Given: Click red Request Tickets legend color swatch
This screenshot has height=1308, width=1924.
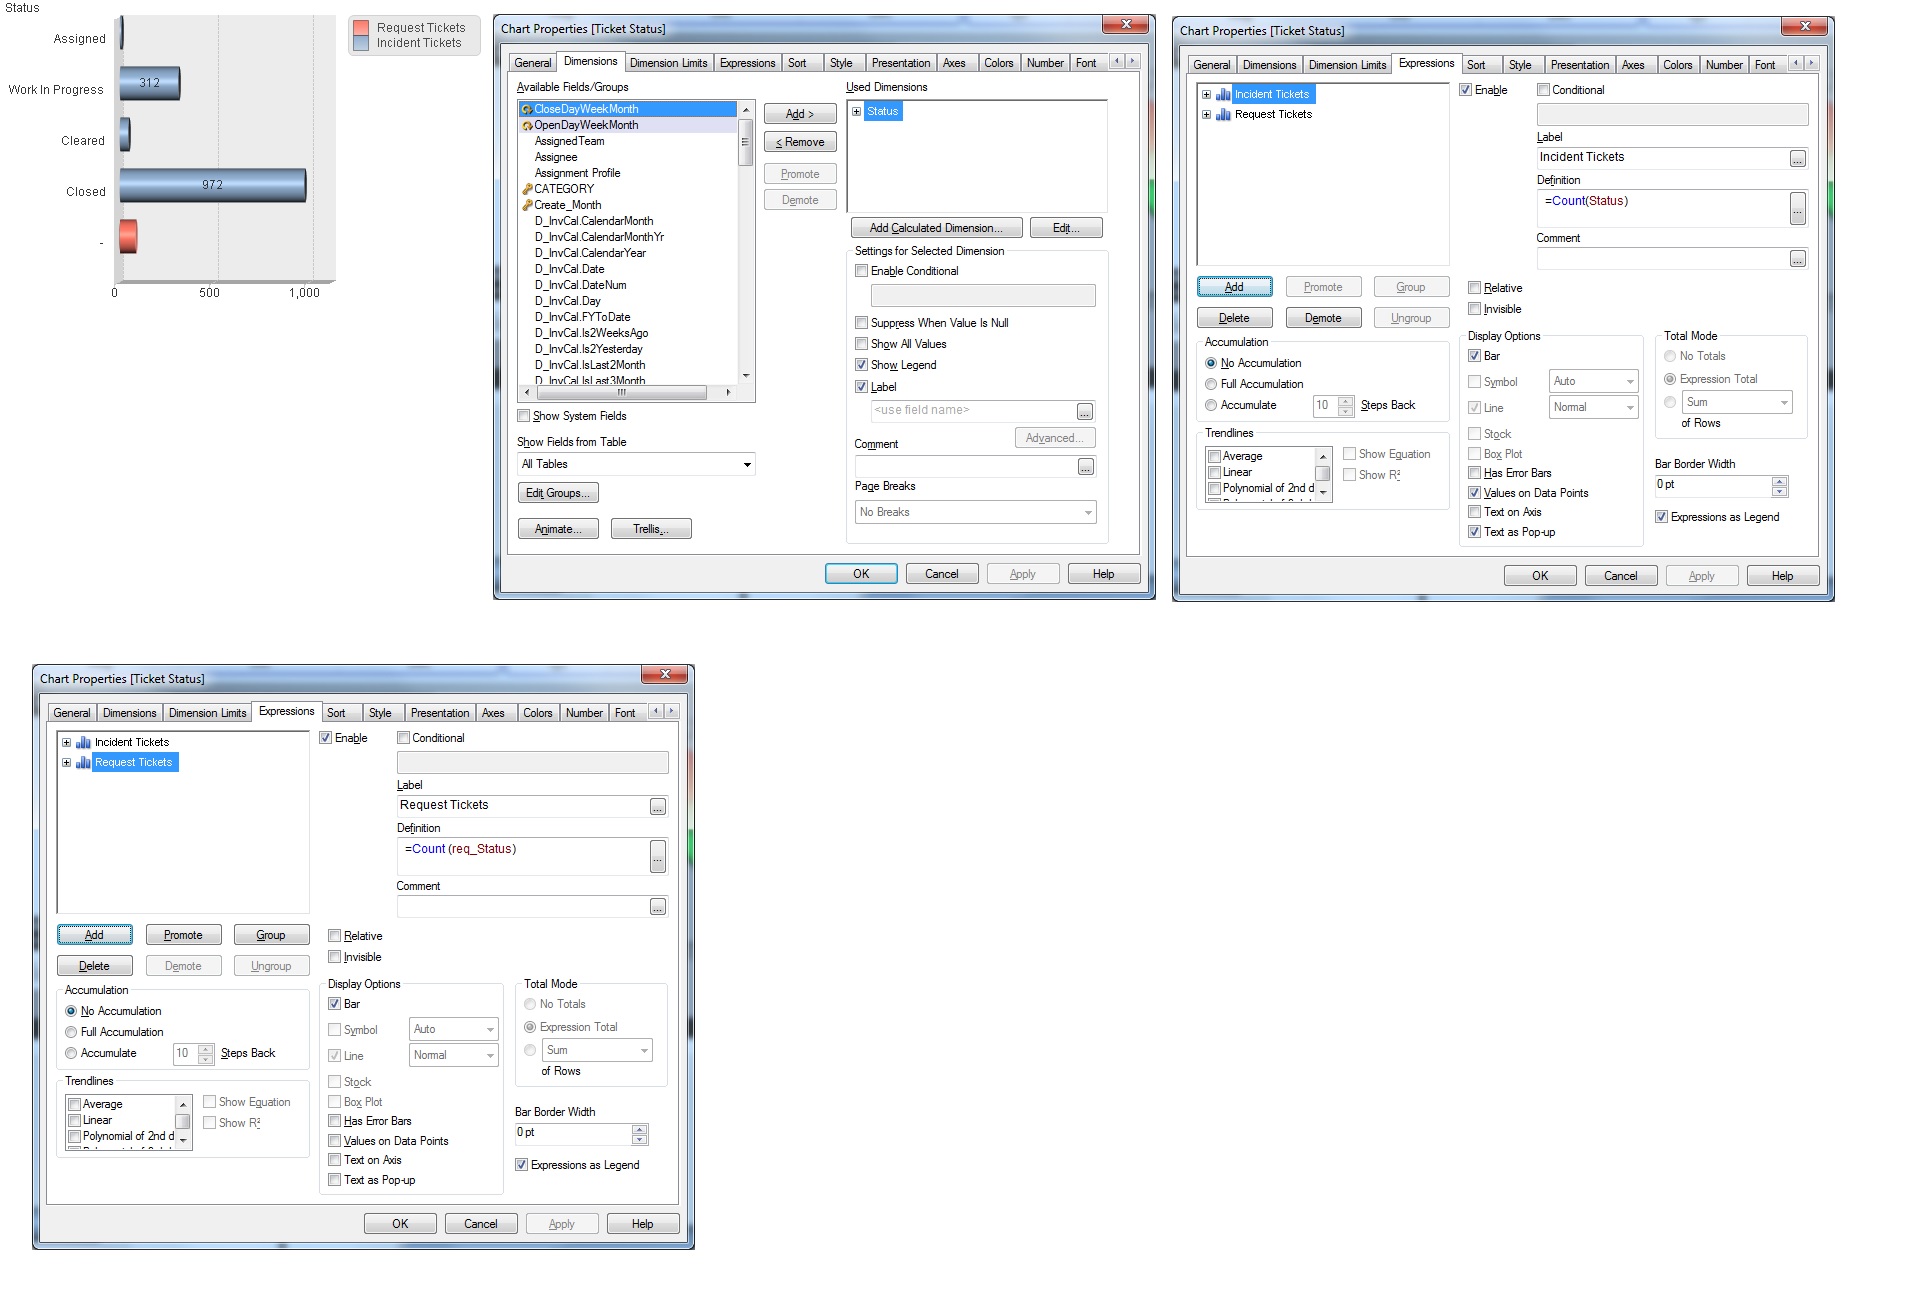Looking at the screenshot, I should 361,28.
